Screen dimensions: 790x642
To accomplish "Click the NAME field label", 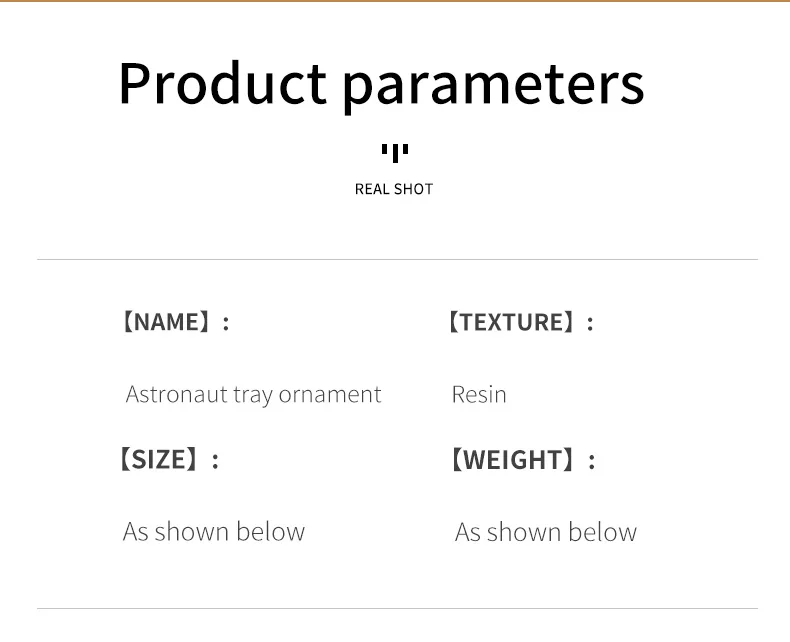I will pos(174,322).
